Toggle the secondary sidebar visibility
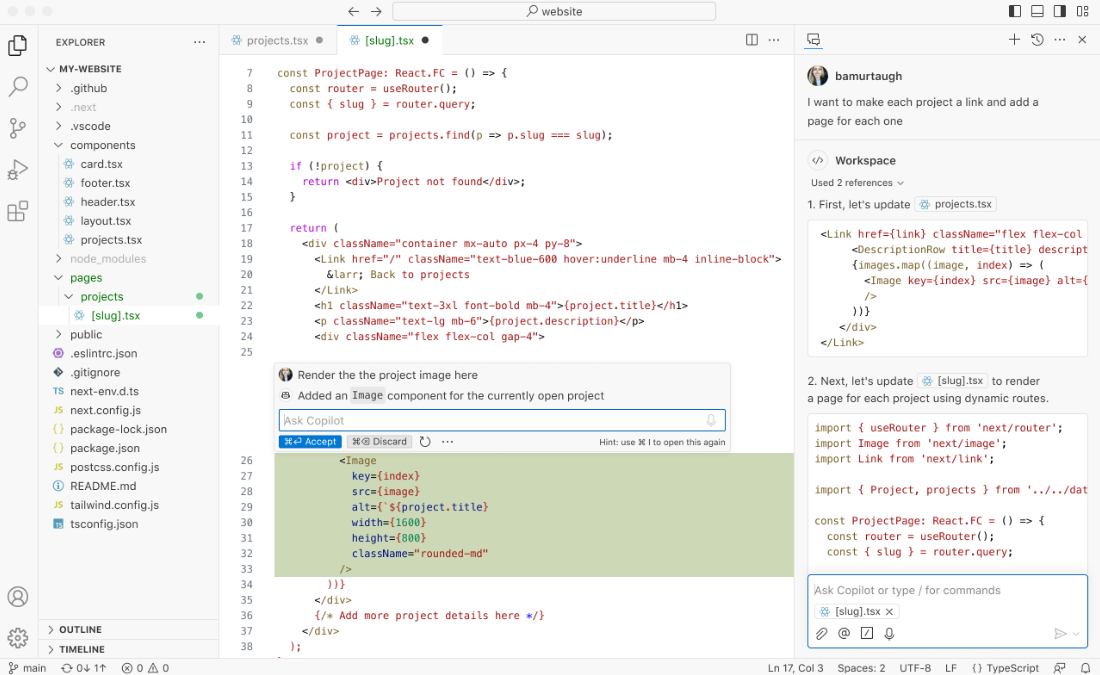Screen dimensions: 1100x675 (1058, 10)
